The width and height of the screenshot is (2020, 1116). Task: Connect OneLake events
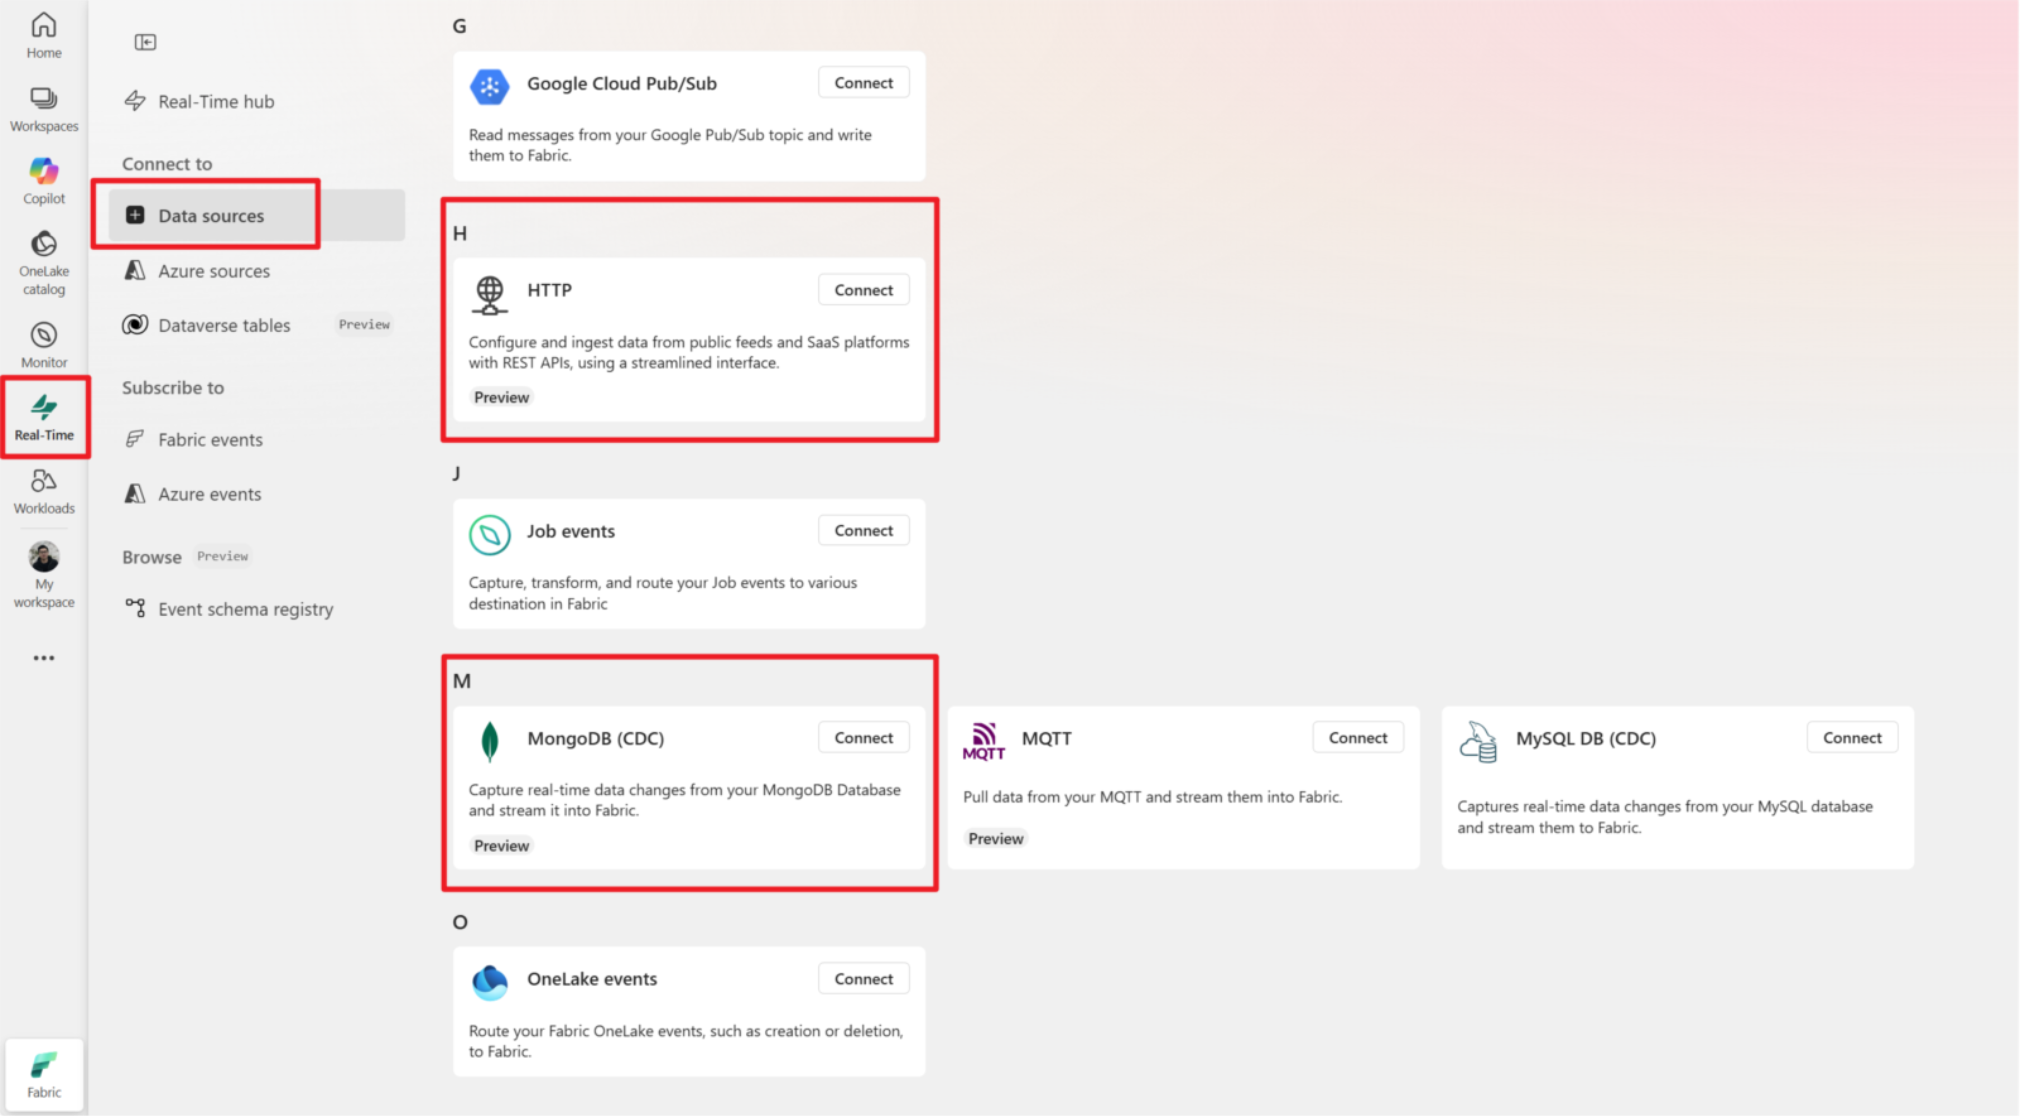click(x=862, y=978)
